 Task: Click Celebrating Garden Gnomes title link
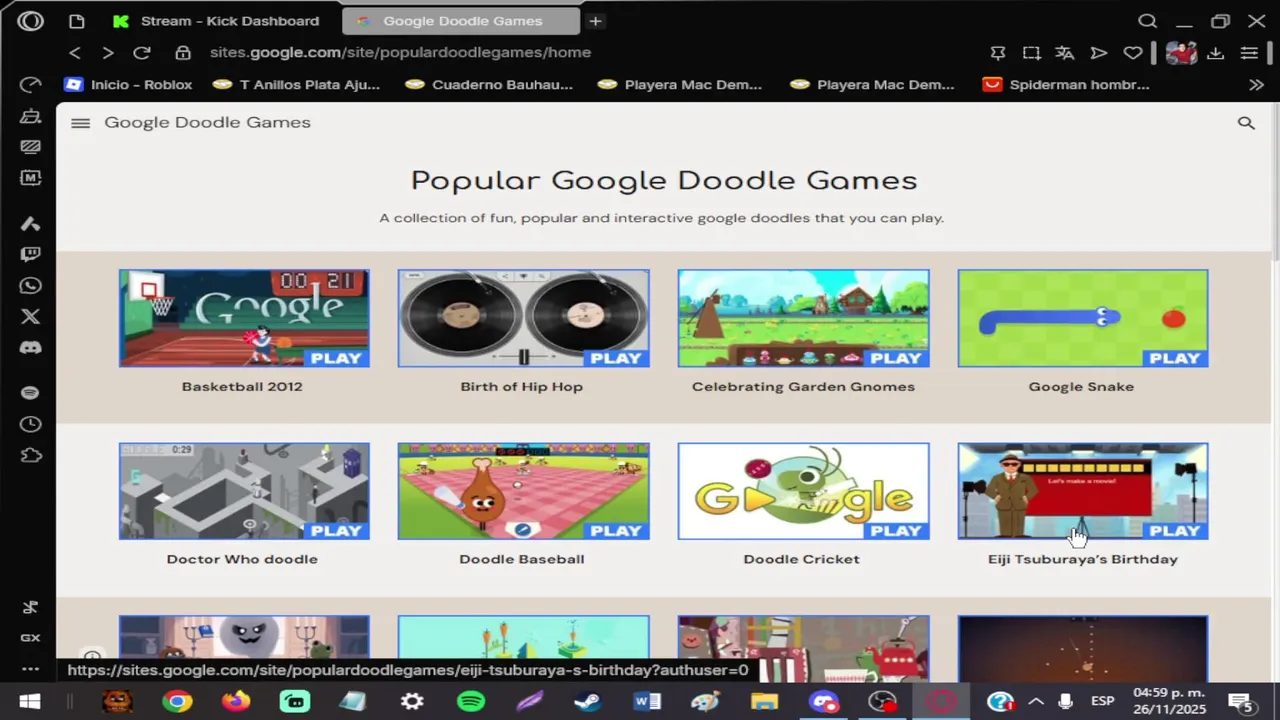tap(803, 387)
